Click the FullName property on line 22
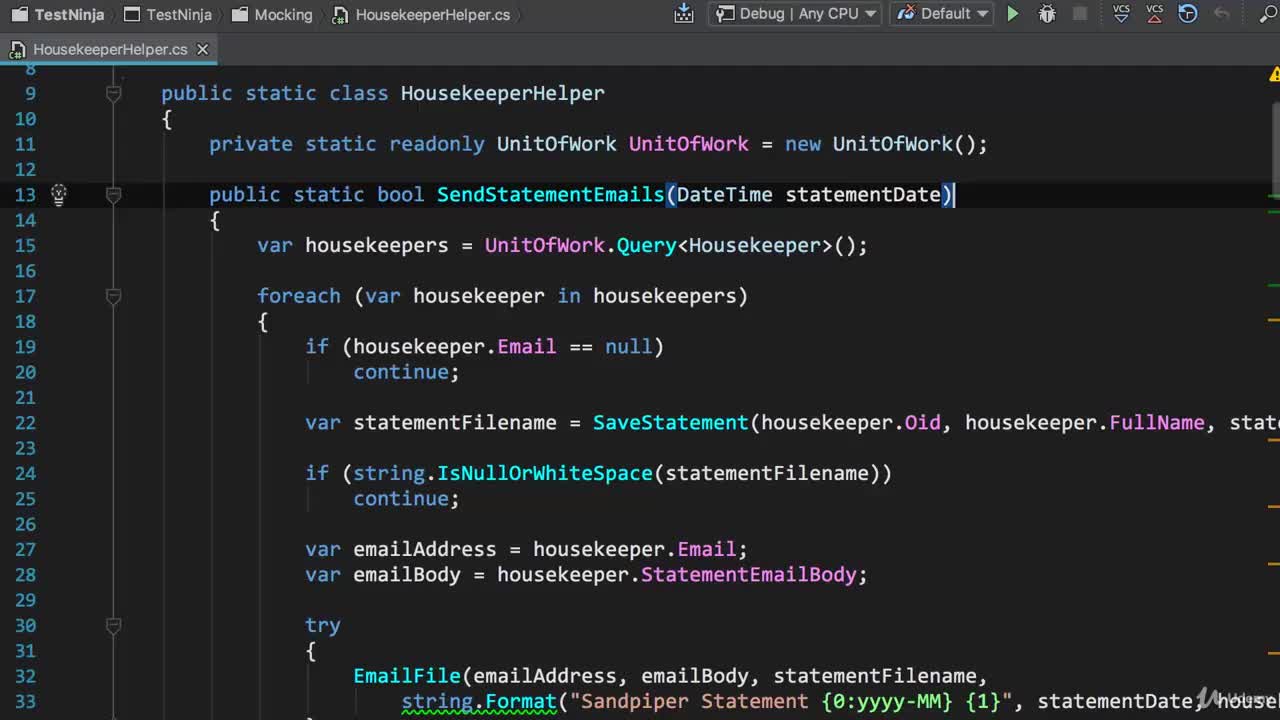 click(1157, 423)
